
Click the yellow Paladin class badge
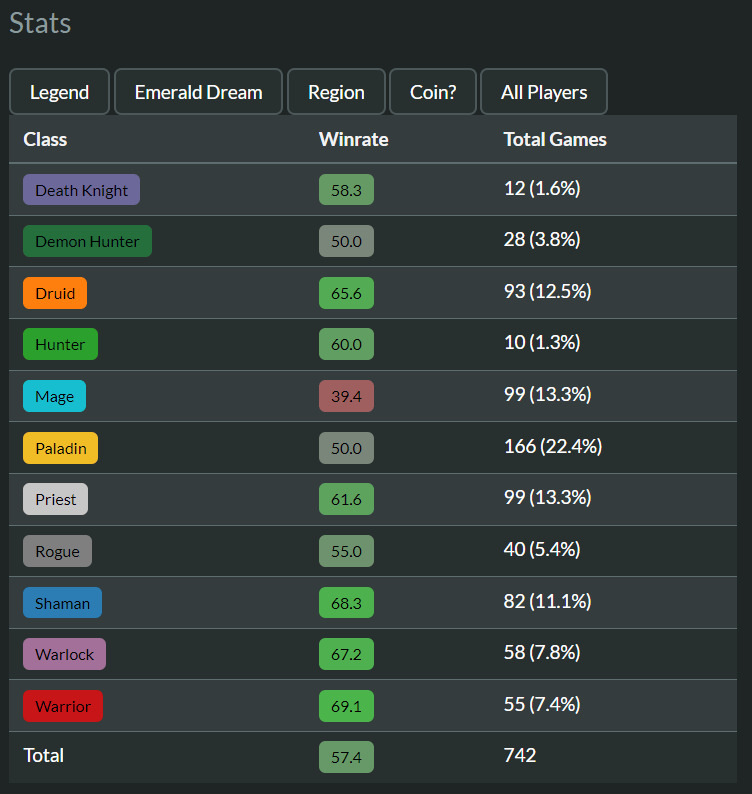[x=60, y=448]
